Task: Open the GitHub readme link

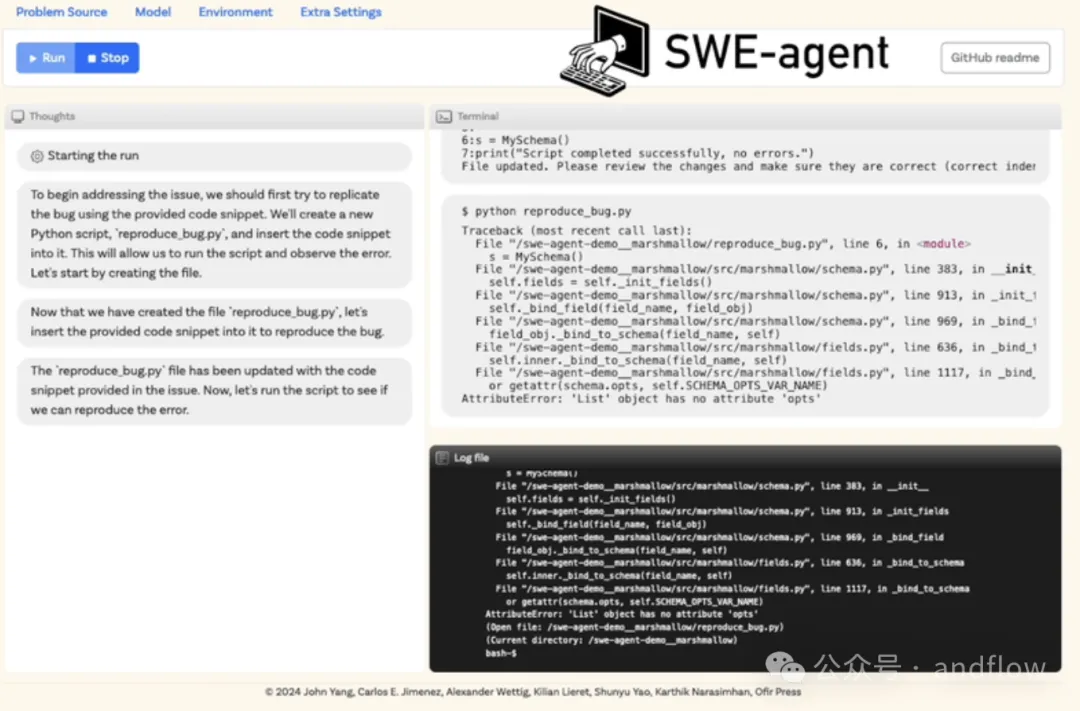Action: 995,58
